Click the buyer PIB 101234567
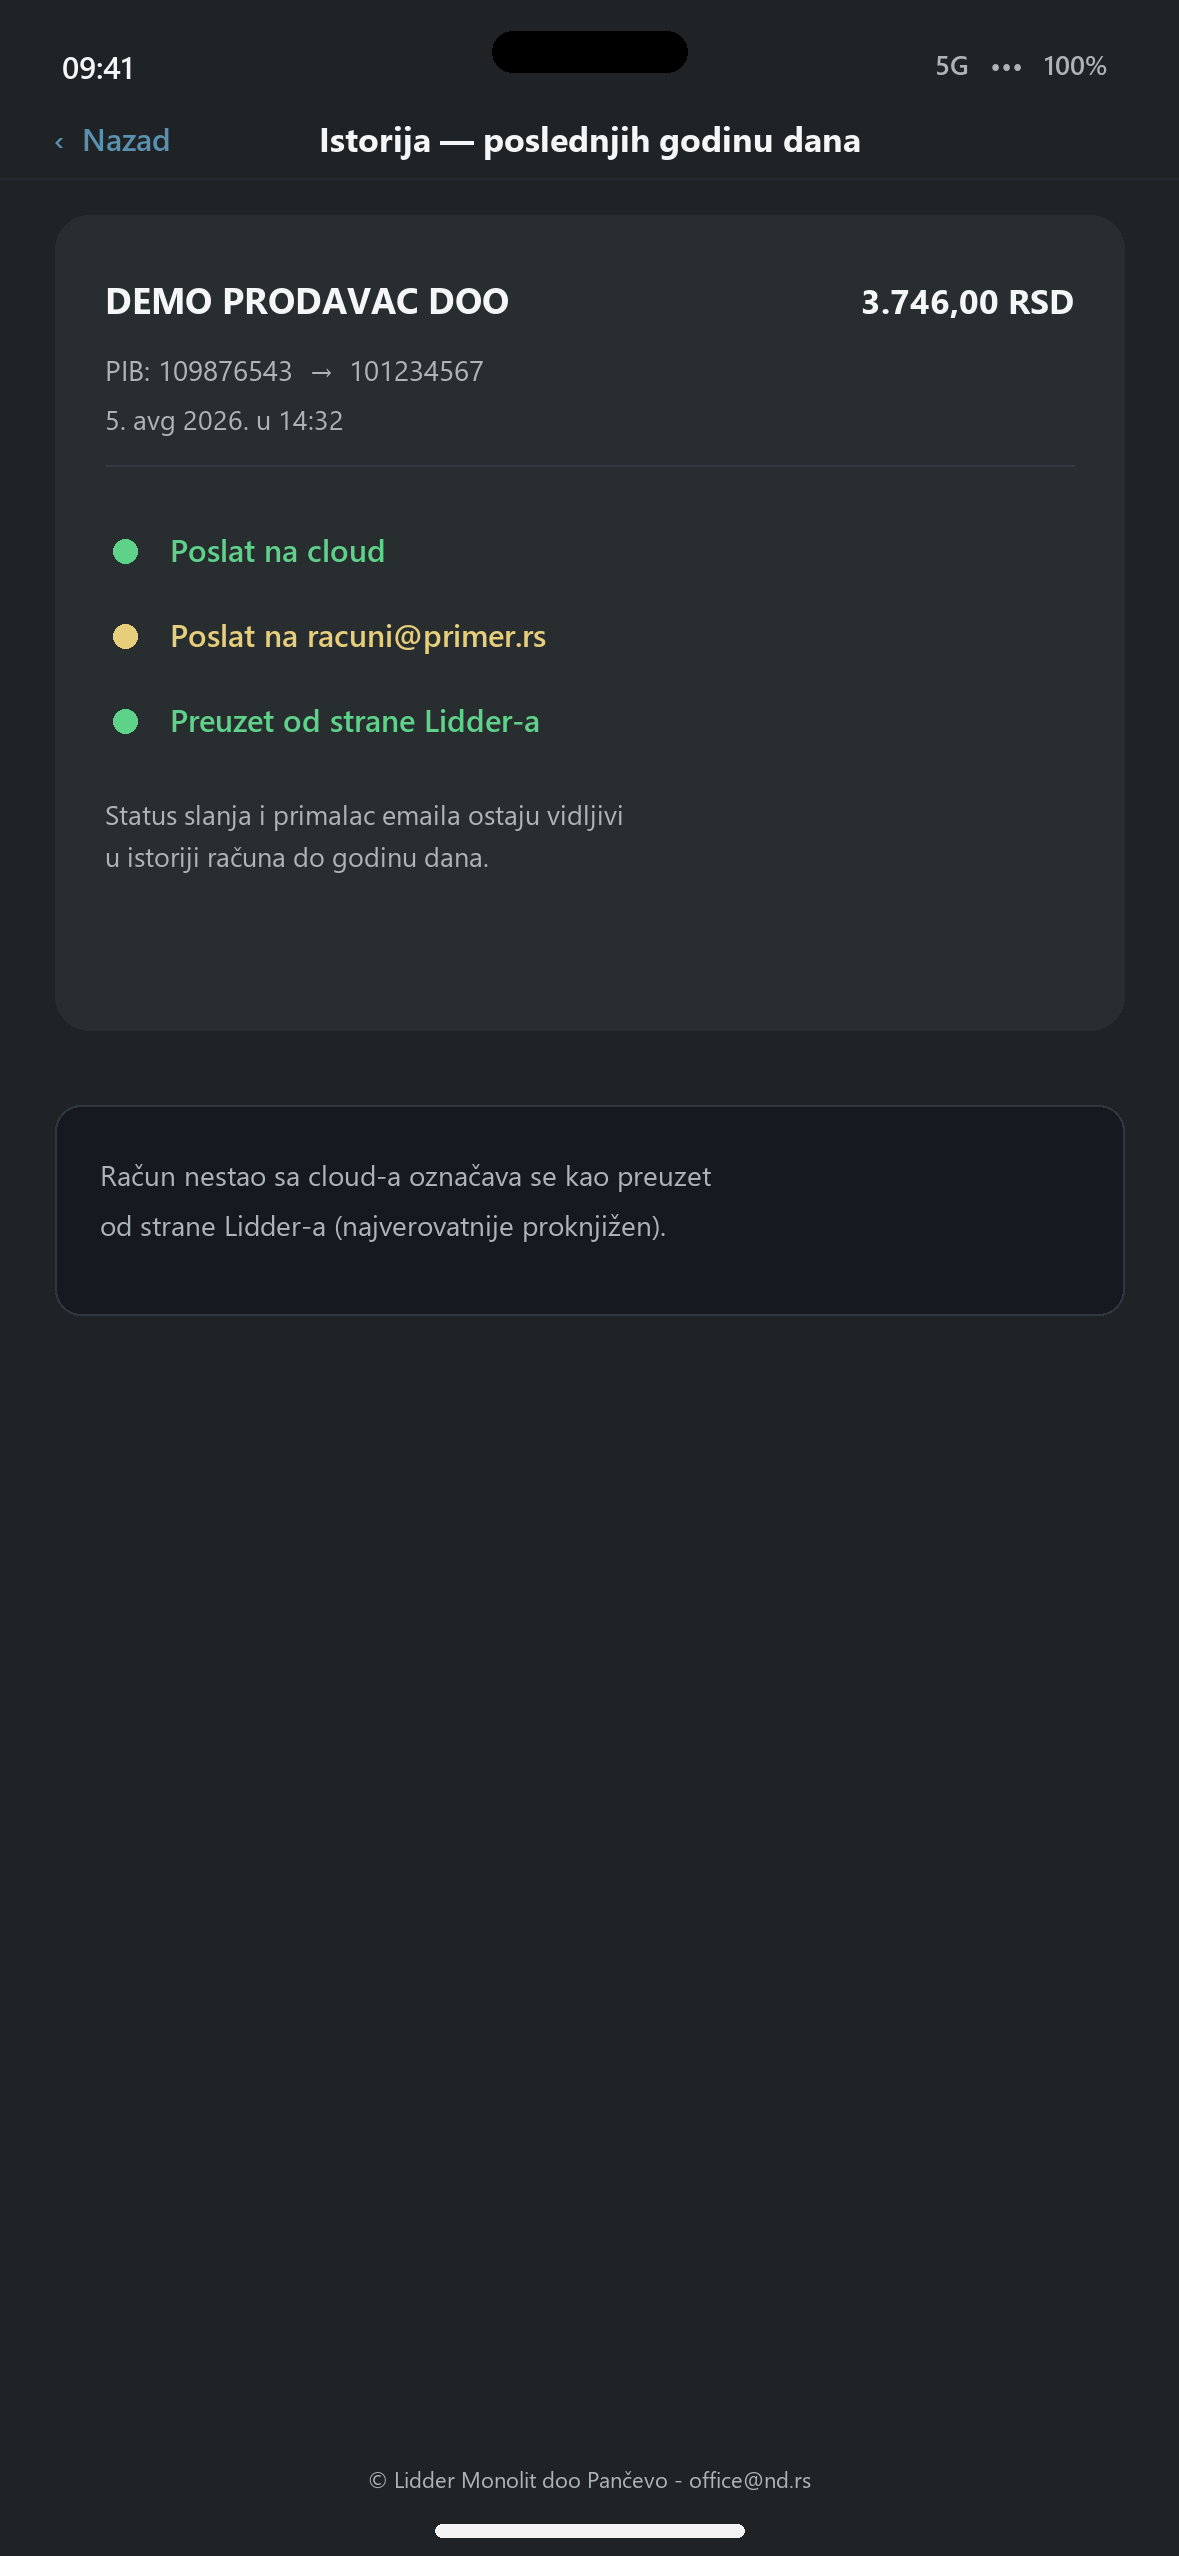Image resolution: width=1179 pixels, height=2556 pixels. pyautogui.click(x=416, y=371)
